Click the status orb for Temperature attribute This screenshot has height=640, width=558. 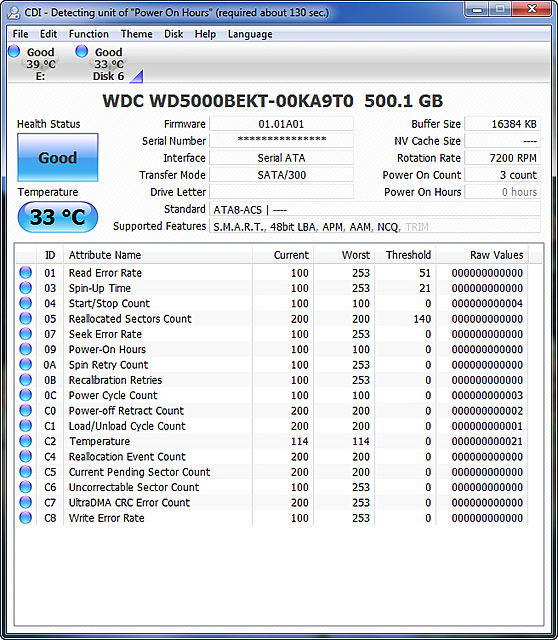25,441
